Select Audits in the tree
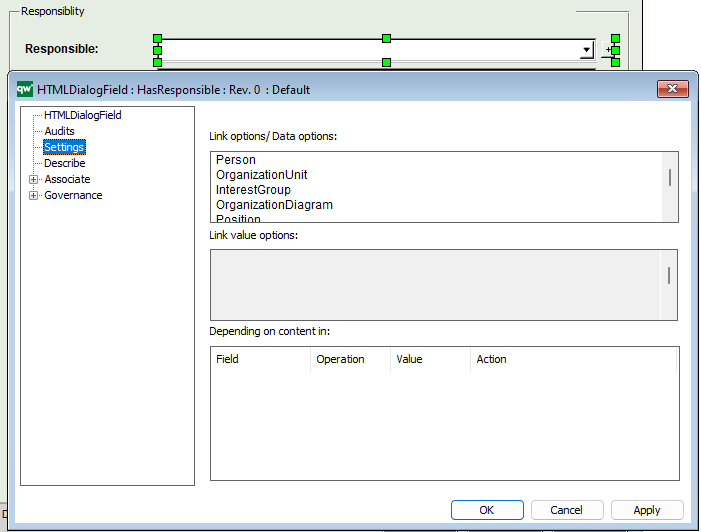This screenshot has width=701, height=532. click(59, 132)
